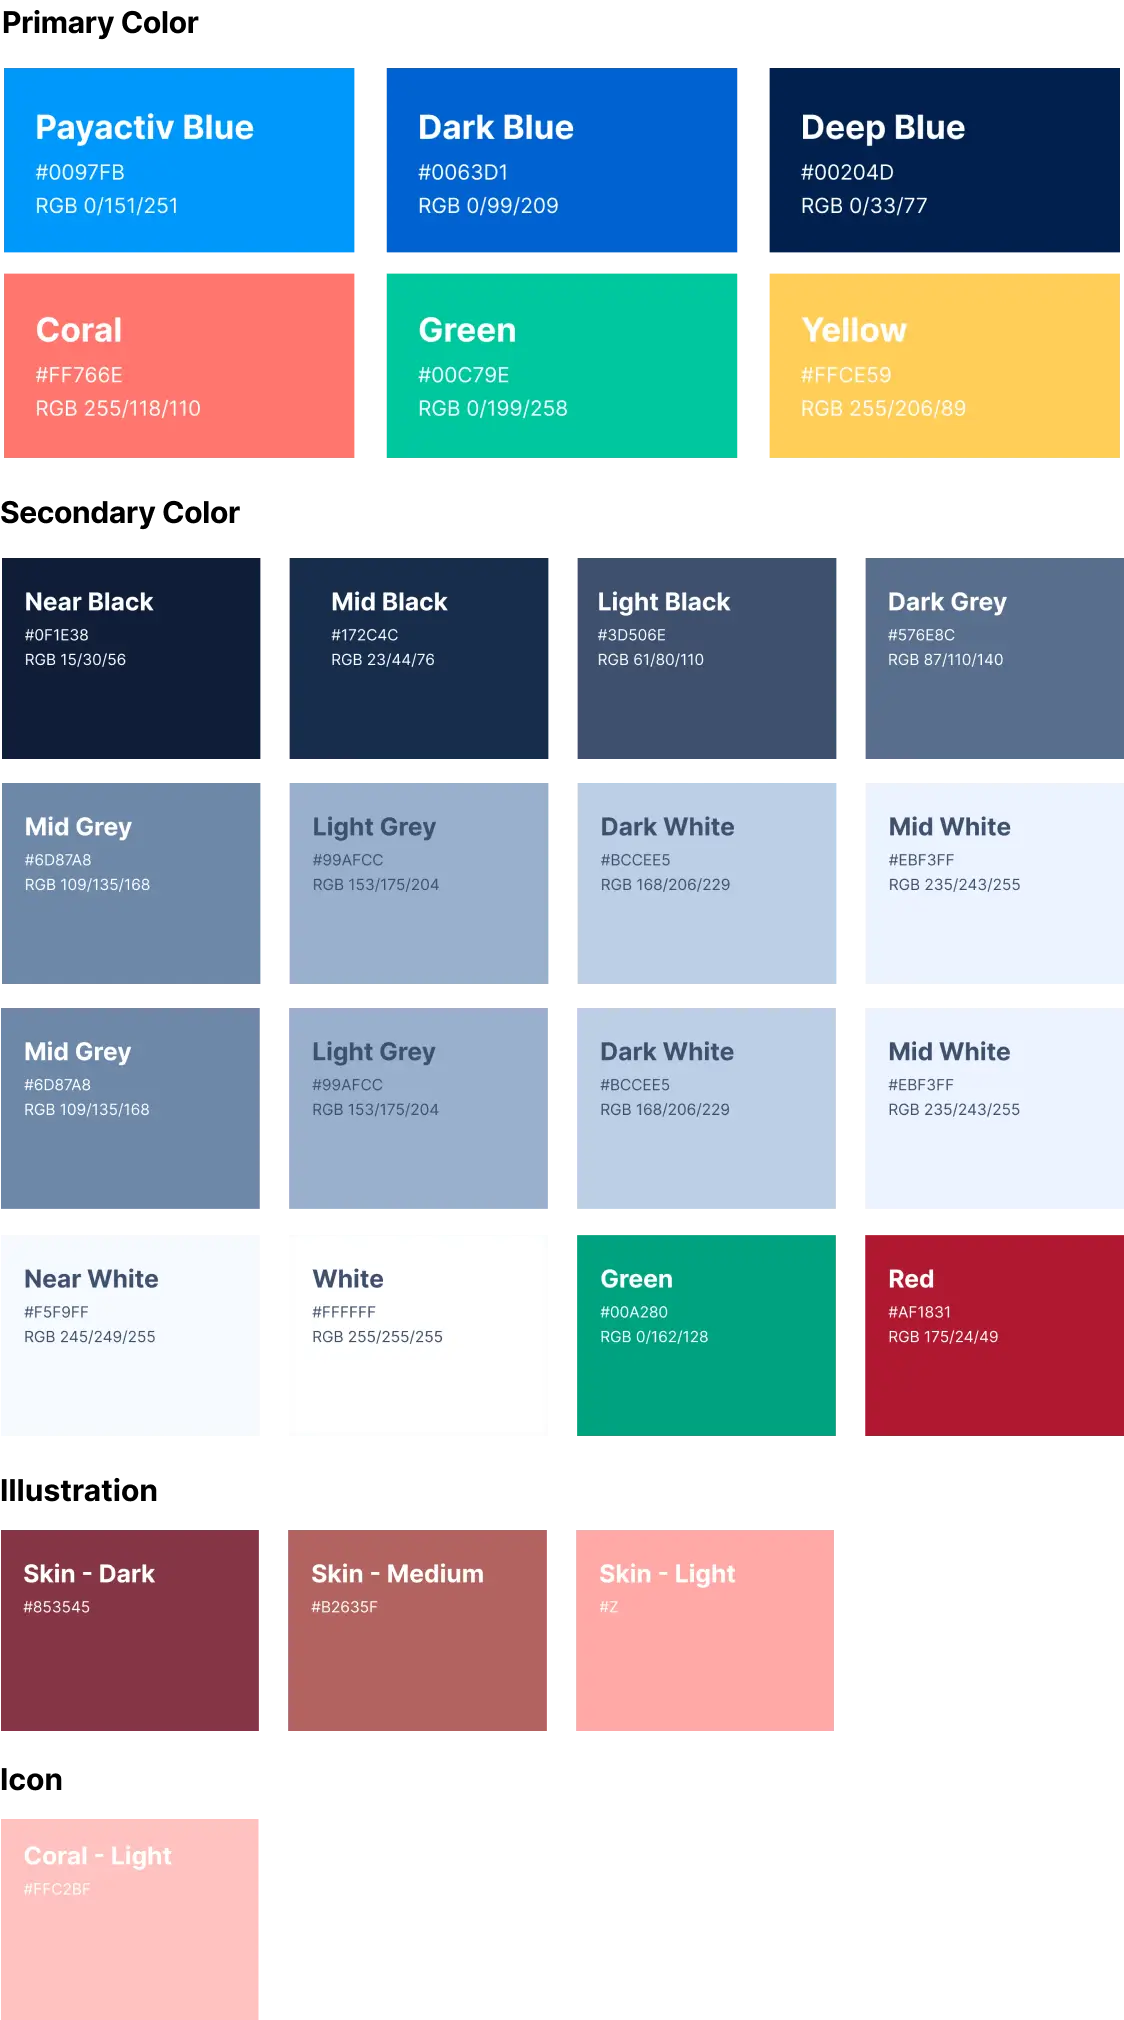
Task: Select the secondary Green #00A280 swatch
Action: click(x=706, y=1335)
